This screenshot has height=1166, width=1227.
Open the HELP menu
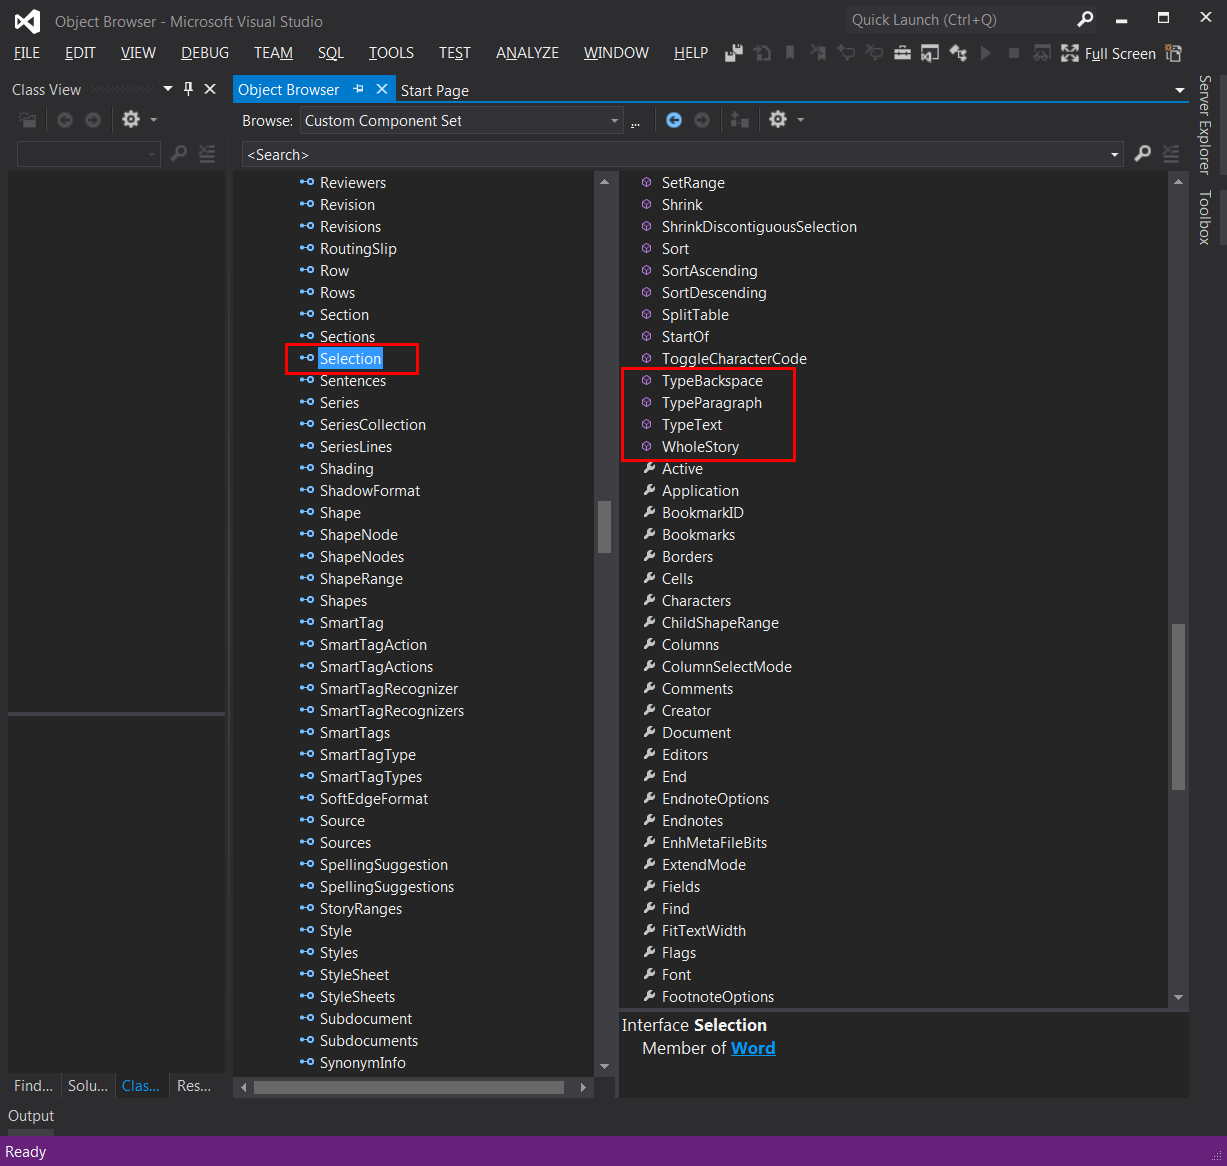click(691, 53)
